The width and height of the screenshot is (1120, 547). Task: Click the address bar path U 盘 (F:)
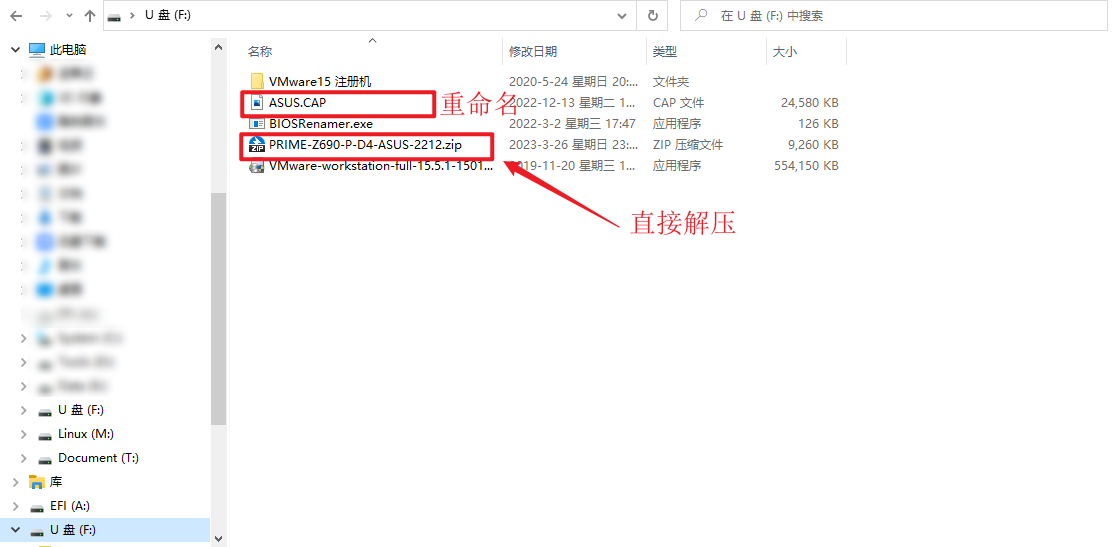click(168, 15)
